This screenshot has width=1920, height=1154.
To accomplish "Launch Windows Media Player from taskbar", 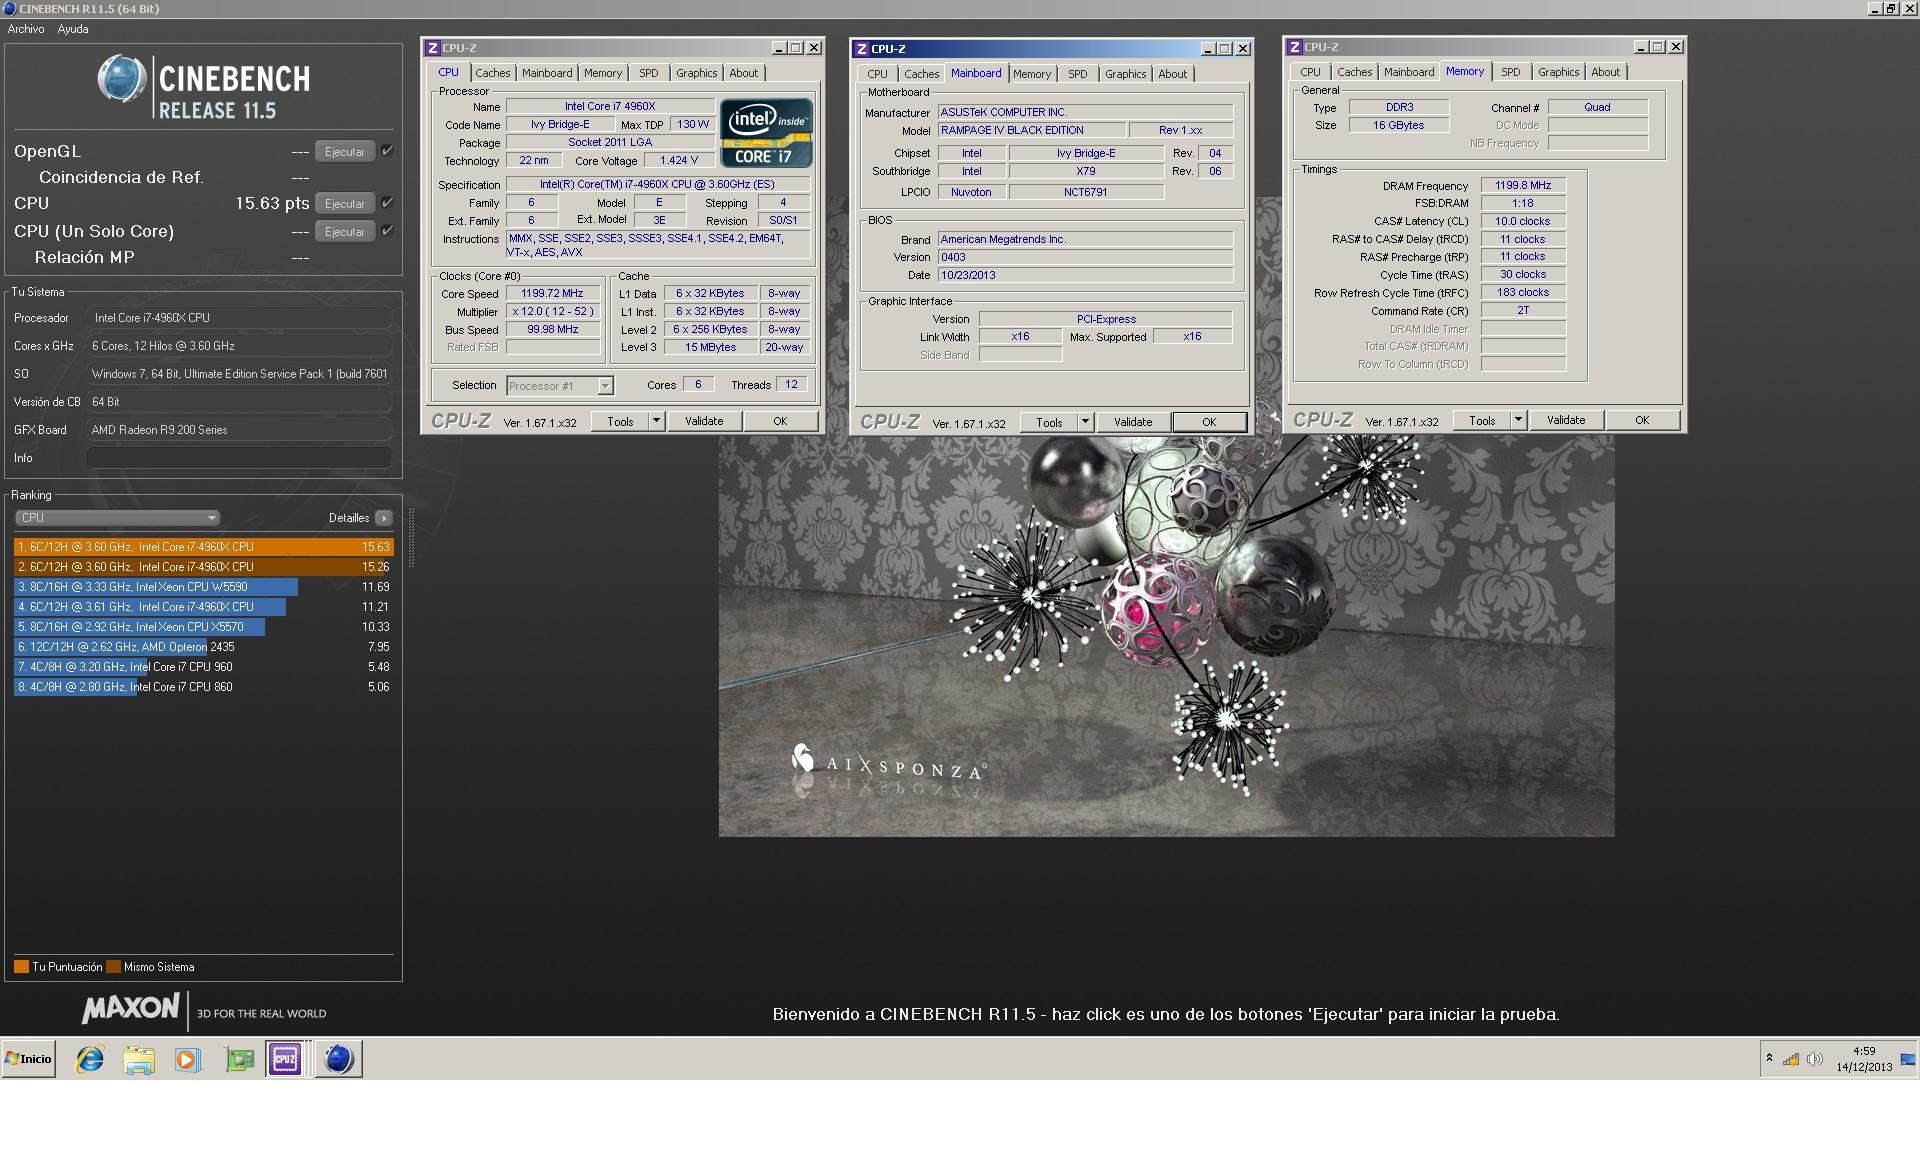I will (x=188, y=1059).
